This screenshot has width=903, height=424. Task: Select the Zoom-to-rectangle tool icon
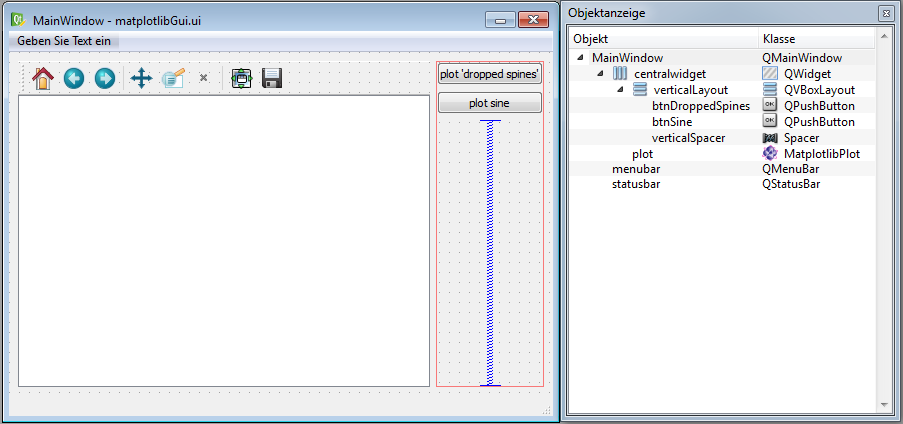[173, 78]
